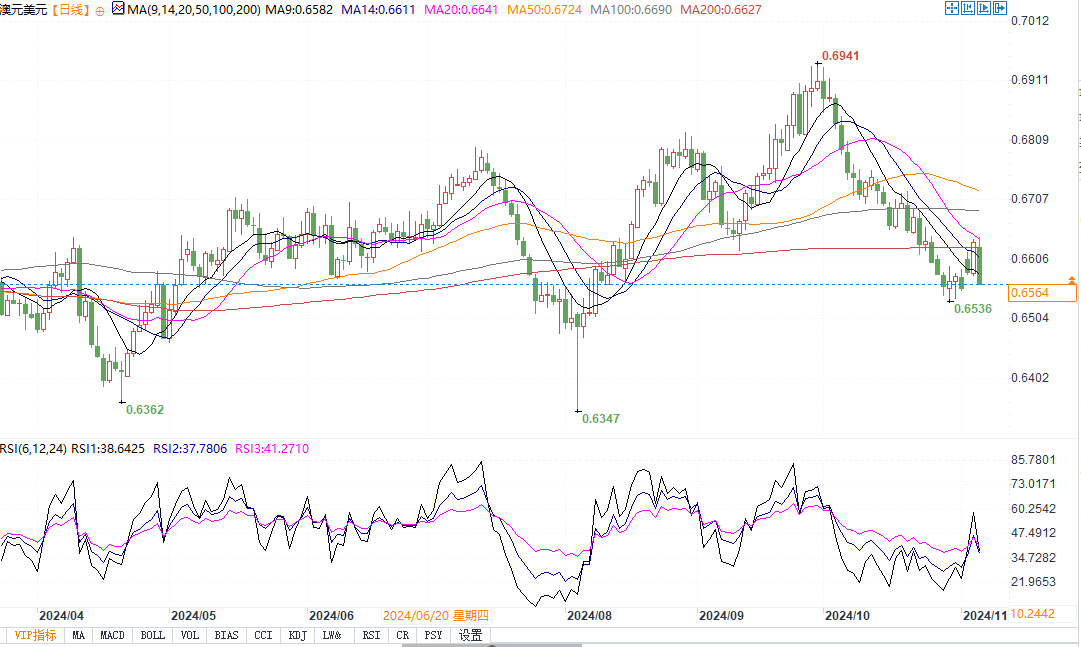Click the 0.6347 low price marker
1081x647 pixels.
pos(600,419)
